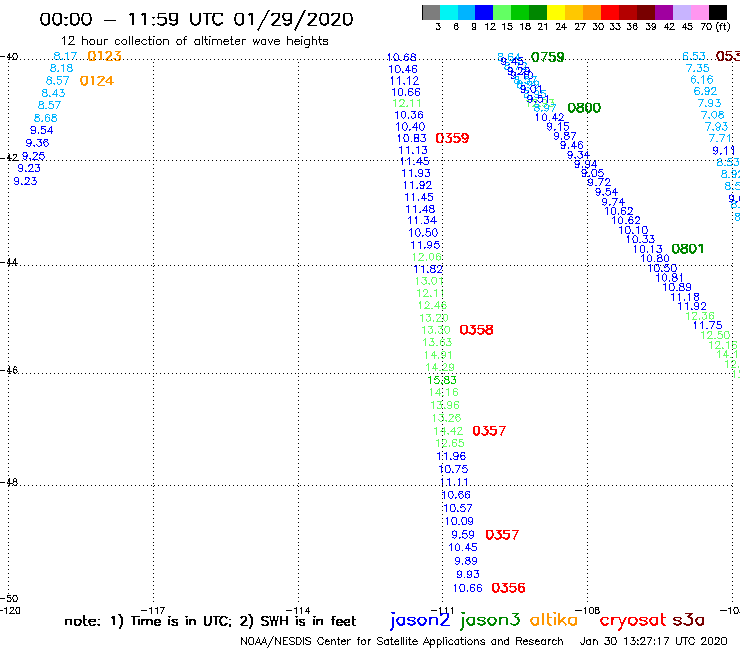Image resolution: width=740 pixels, height=650 pixels.
Task: Click the wave height value 10.57
Action: [458, 508]
